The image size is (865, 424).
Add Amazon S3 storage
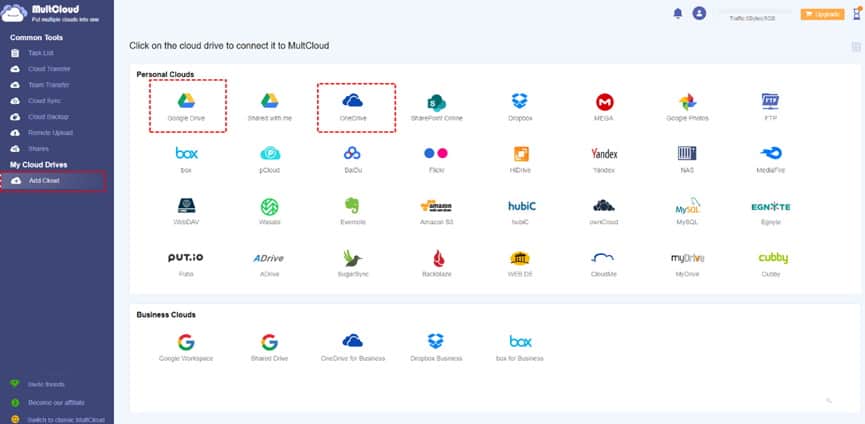[x=436, y=212]
